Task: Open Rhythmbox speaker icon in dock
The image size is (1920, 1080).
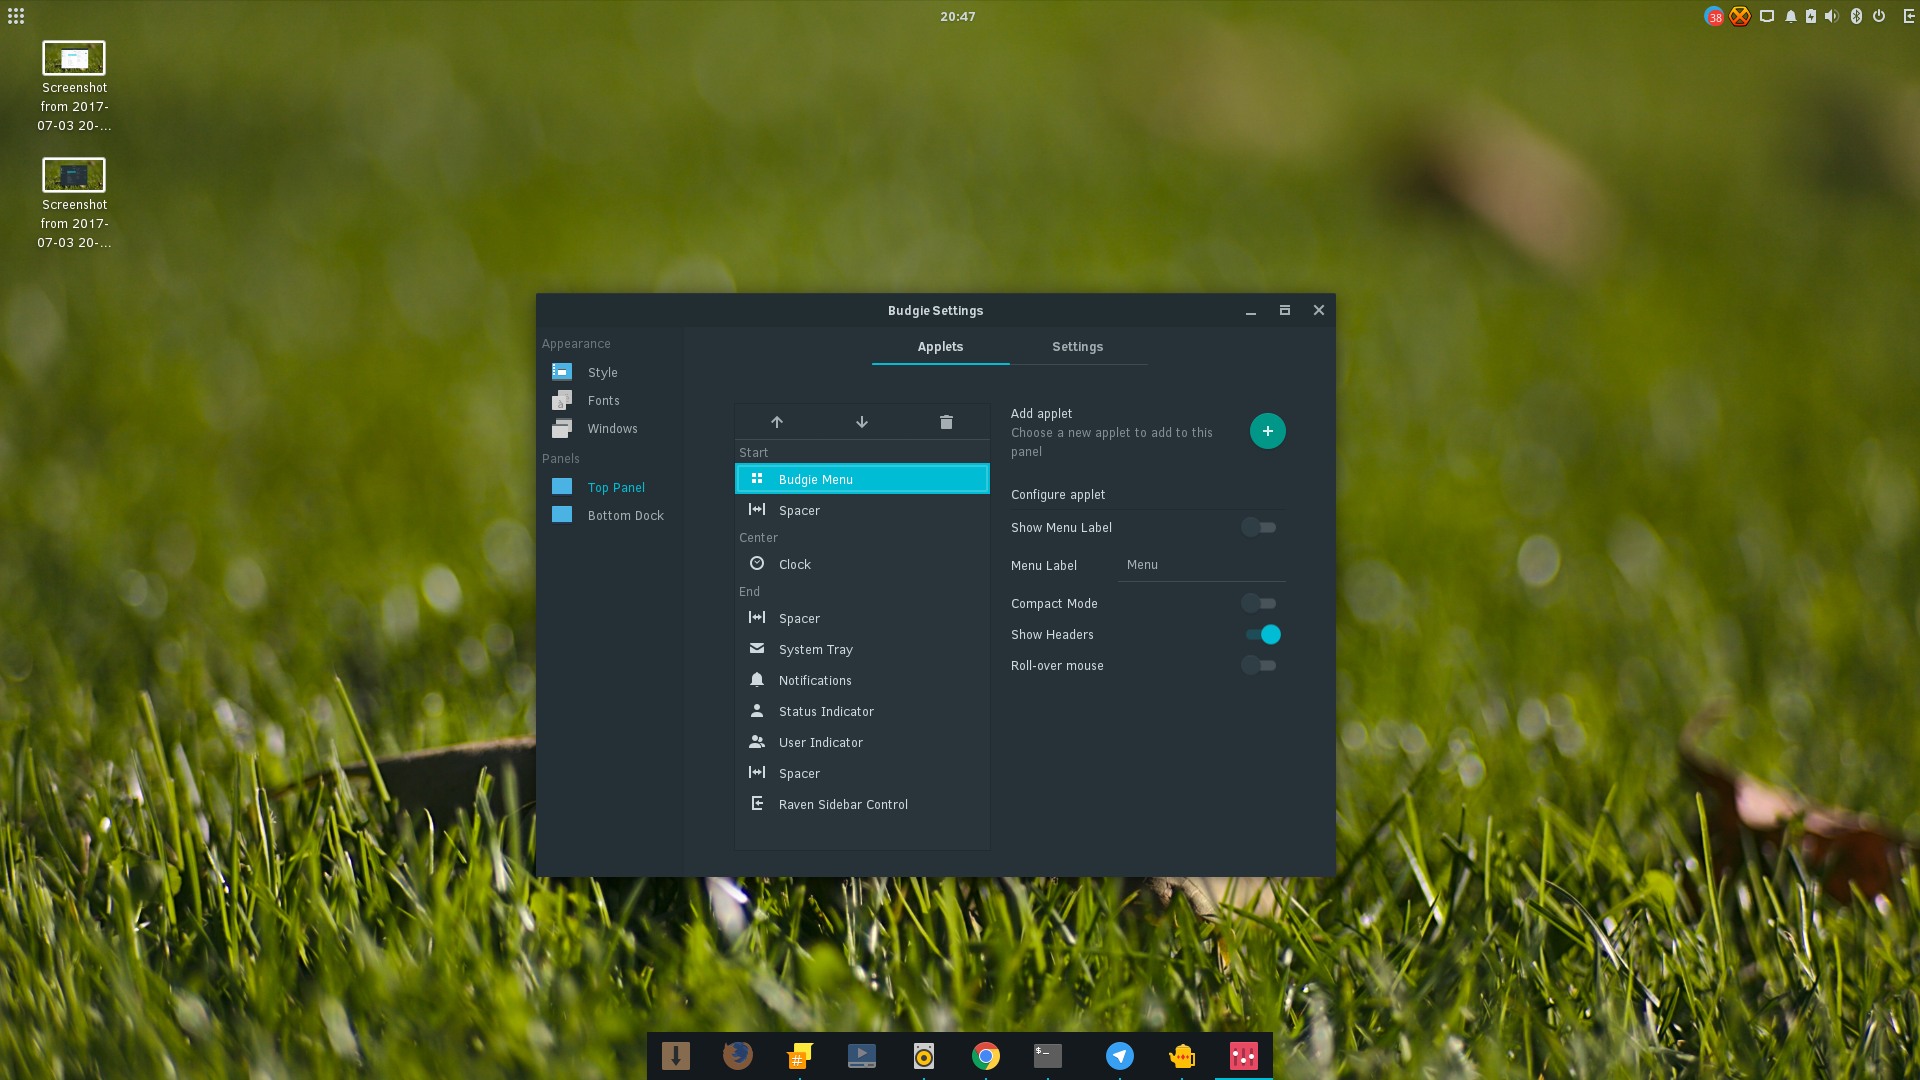Action: tap(924, 1056)
